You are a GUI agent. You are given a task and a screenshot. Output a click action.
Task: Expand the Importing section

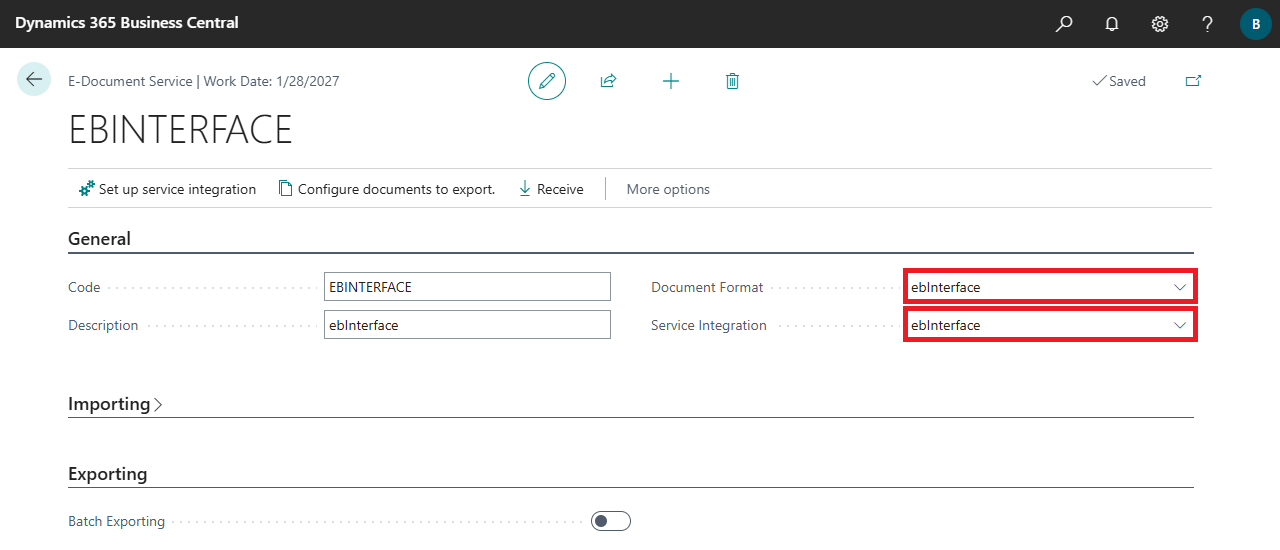click(115, 404)
